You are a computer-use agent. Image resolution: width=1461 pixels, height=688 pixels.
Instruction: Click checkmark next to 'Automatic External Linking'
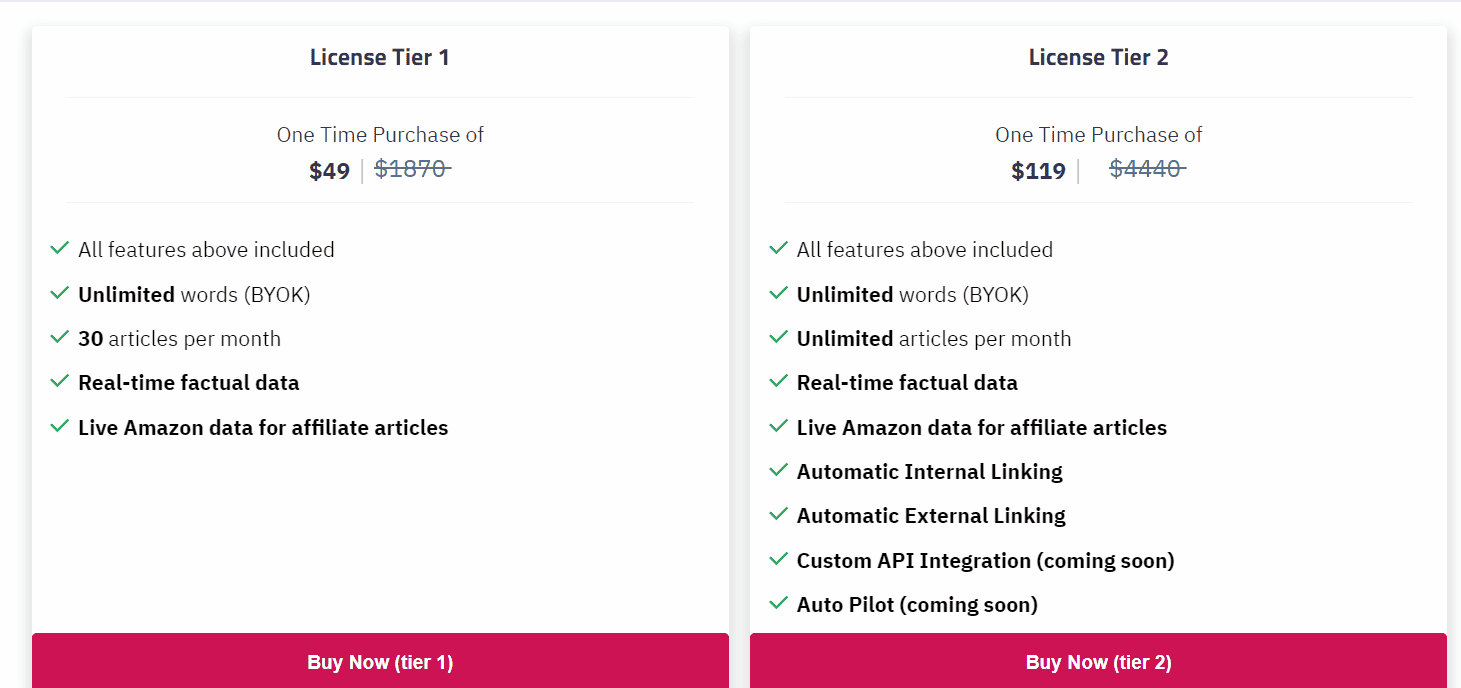click(778, 514)
